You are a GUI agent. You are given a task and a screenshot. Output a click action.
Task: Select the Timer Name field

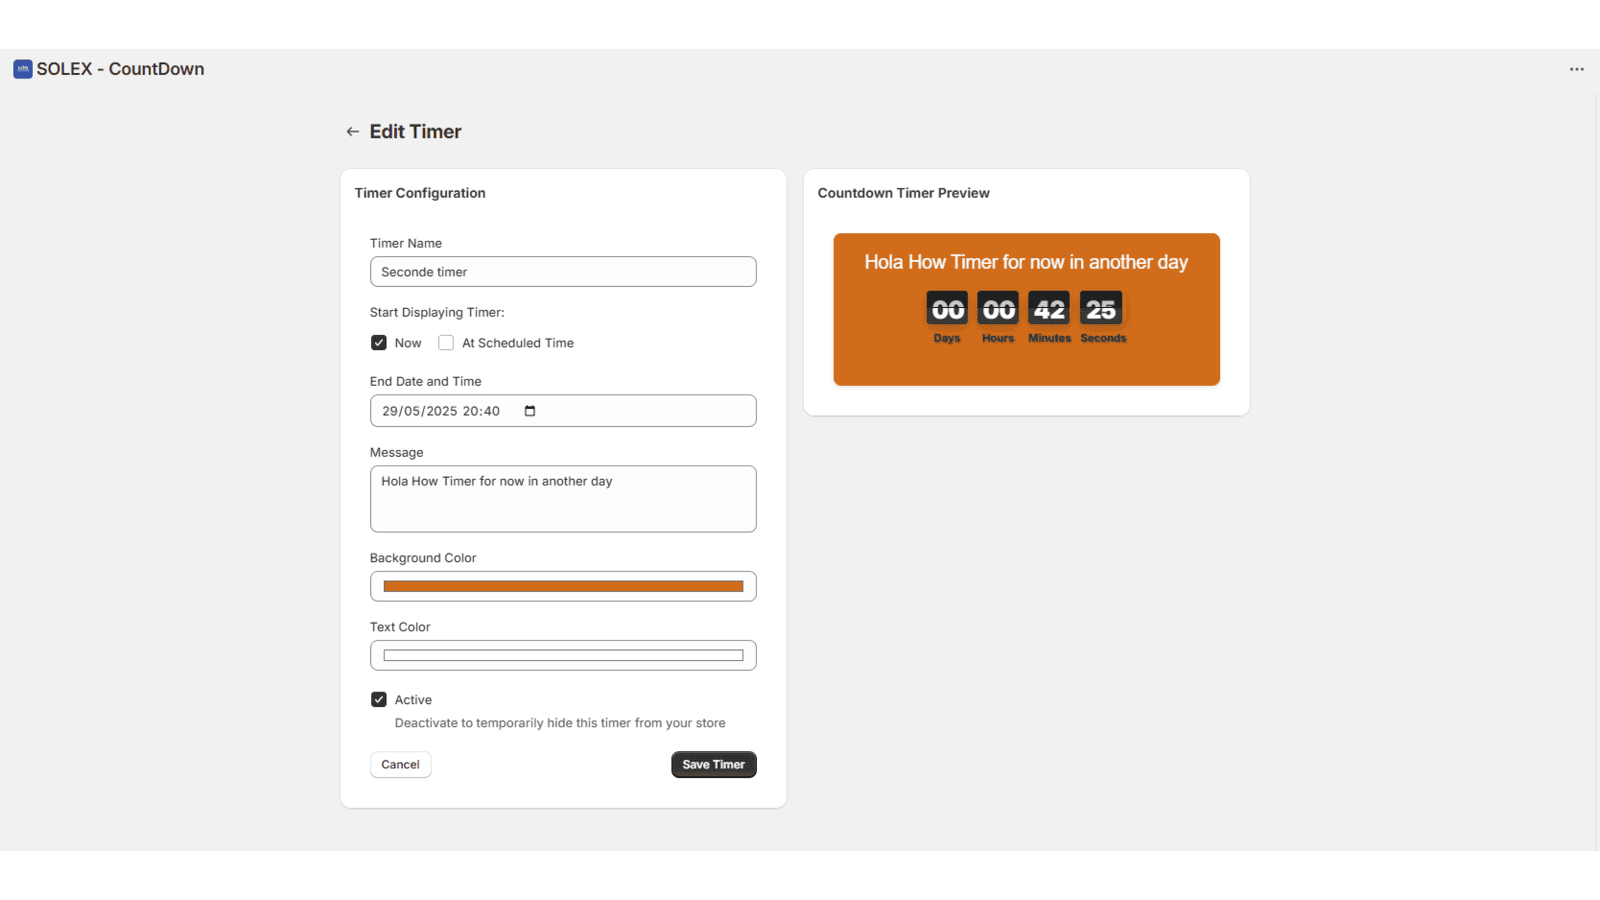click(x=563, y=271)
